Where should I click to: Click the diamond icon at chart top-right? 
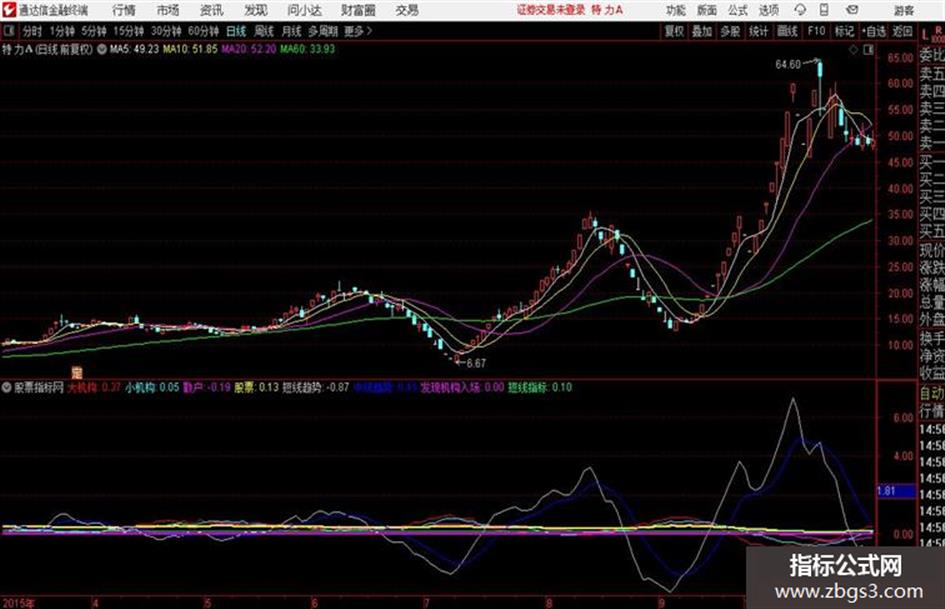(853, 50)
